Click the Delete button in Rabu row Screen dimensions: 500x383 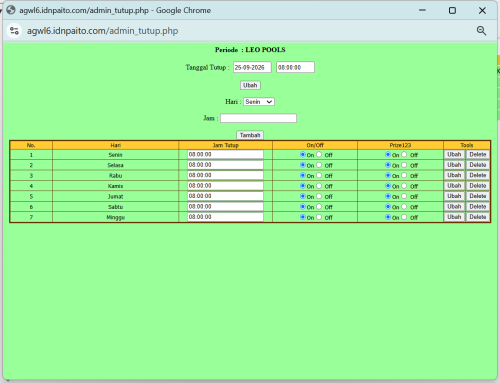click(478, 175)
